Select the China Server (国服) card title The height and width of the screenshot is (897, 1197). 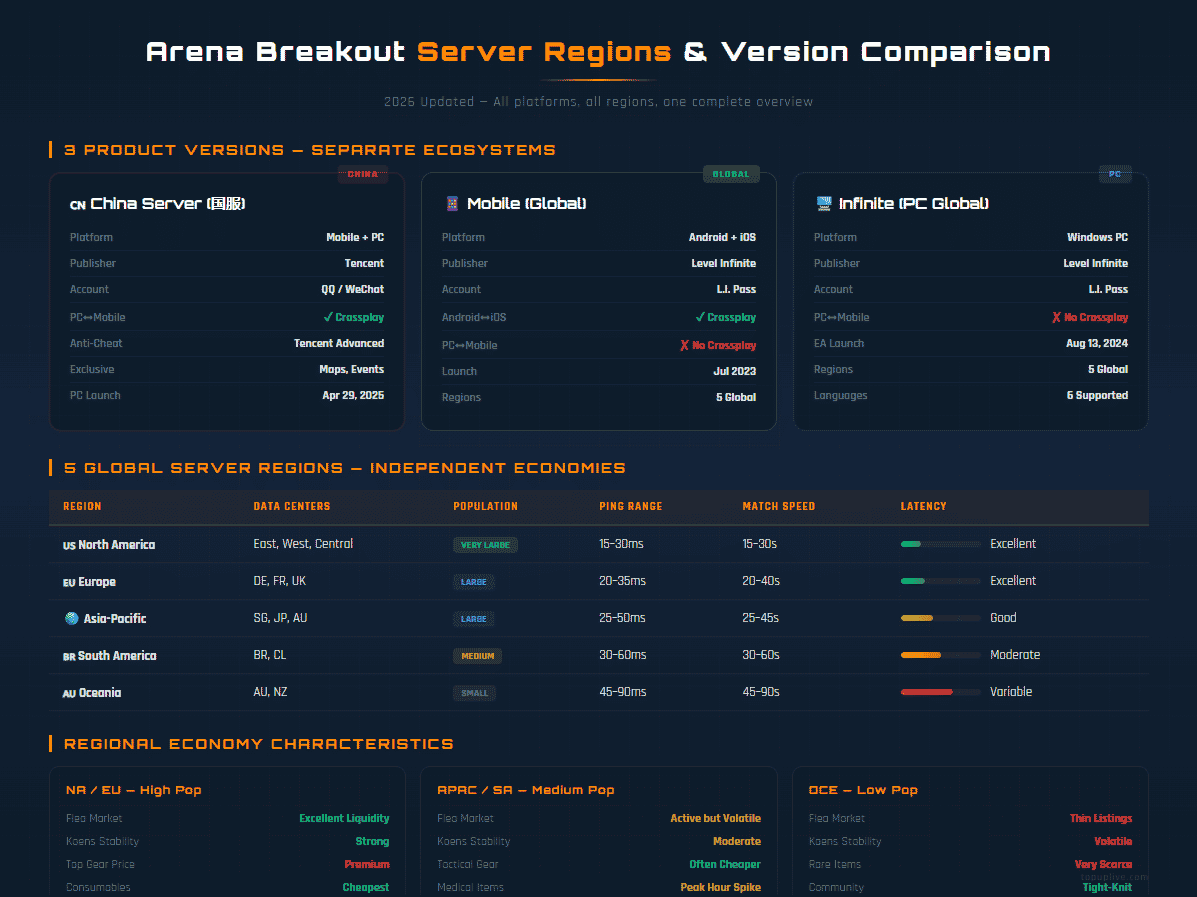click(168, 203)
